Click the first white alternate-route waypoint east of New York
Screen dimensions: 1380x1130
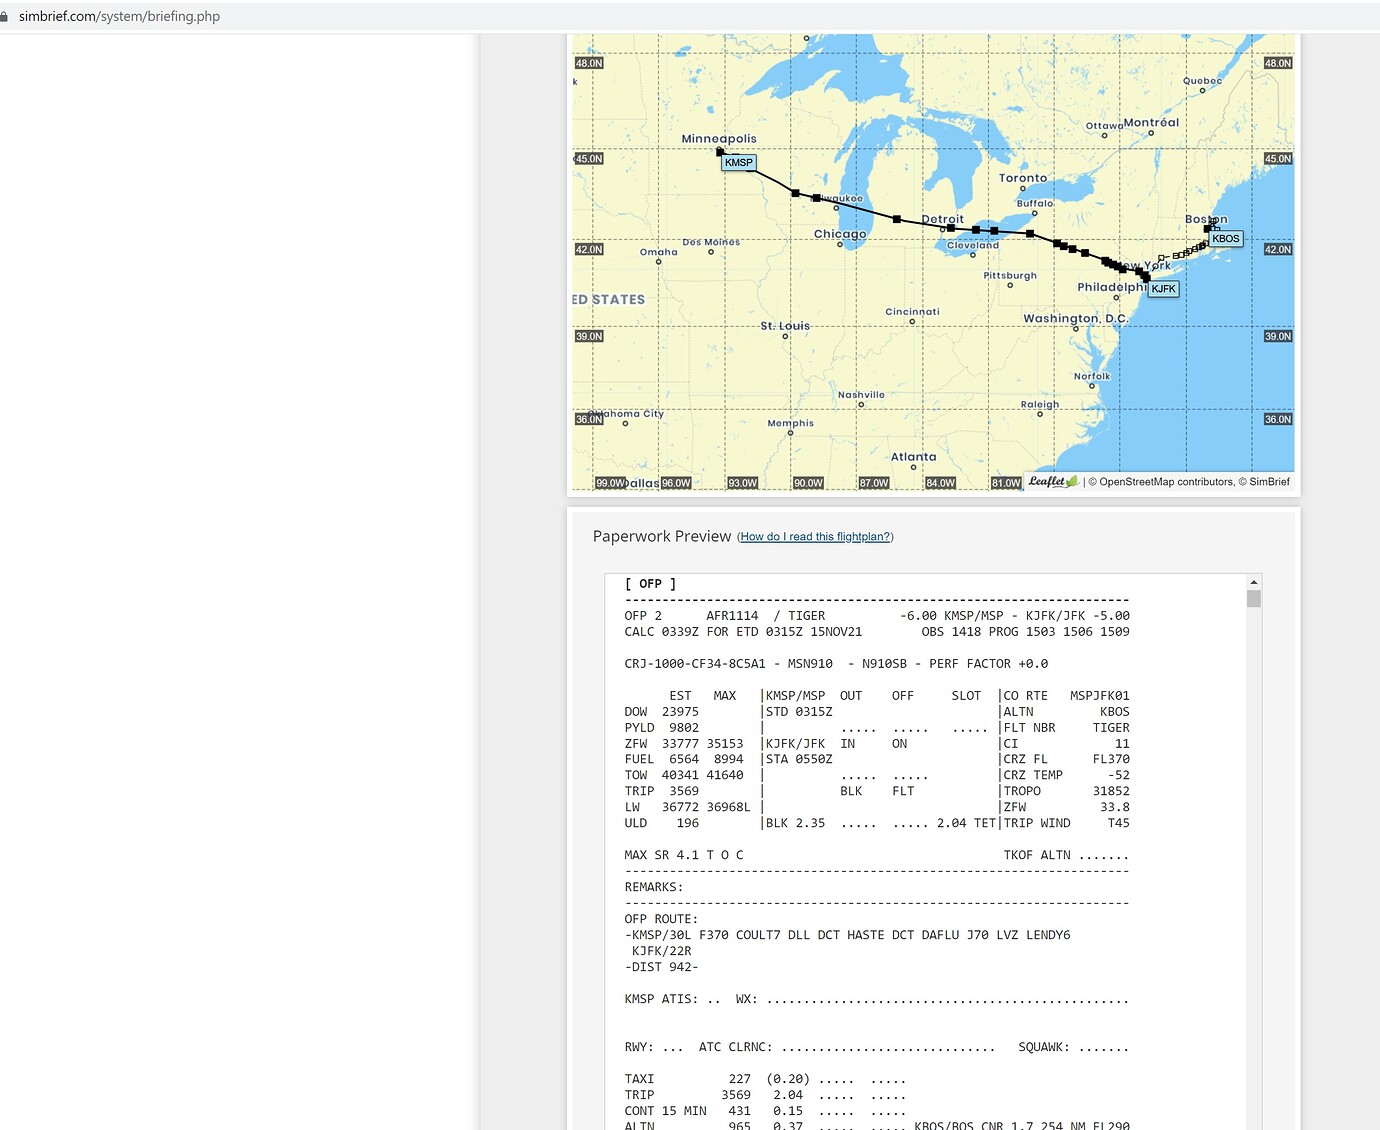[x=1162, y=259]
